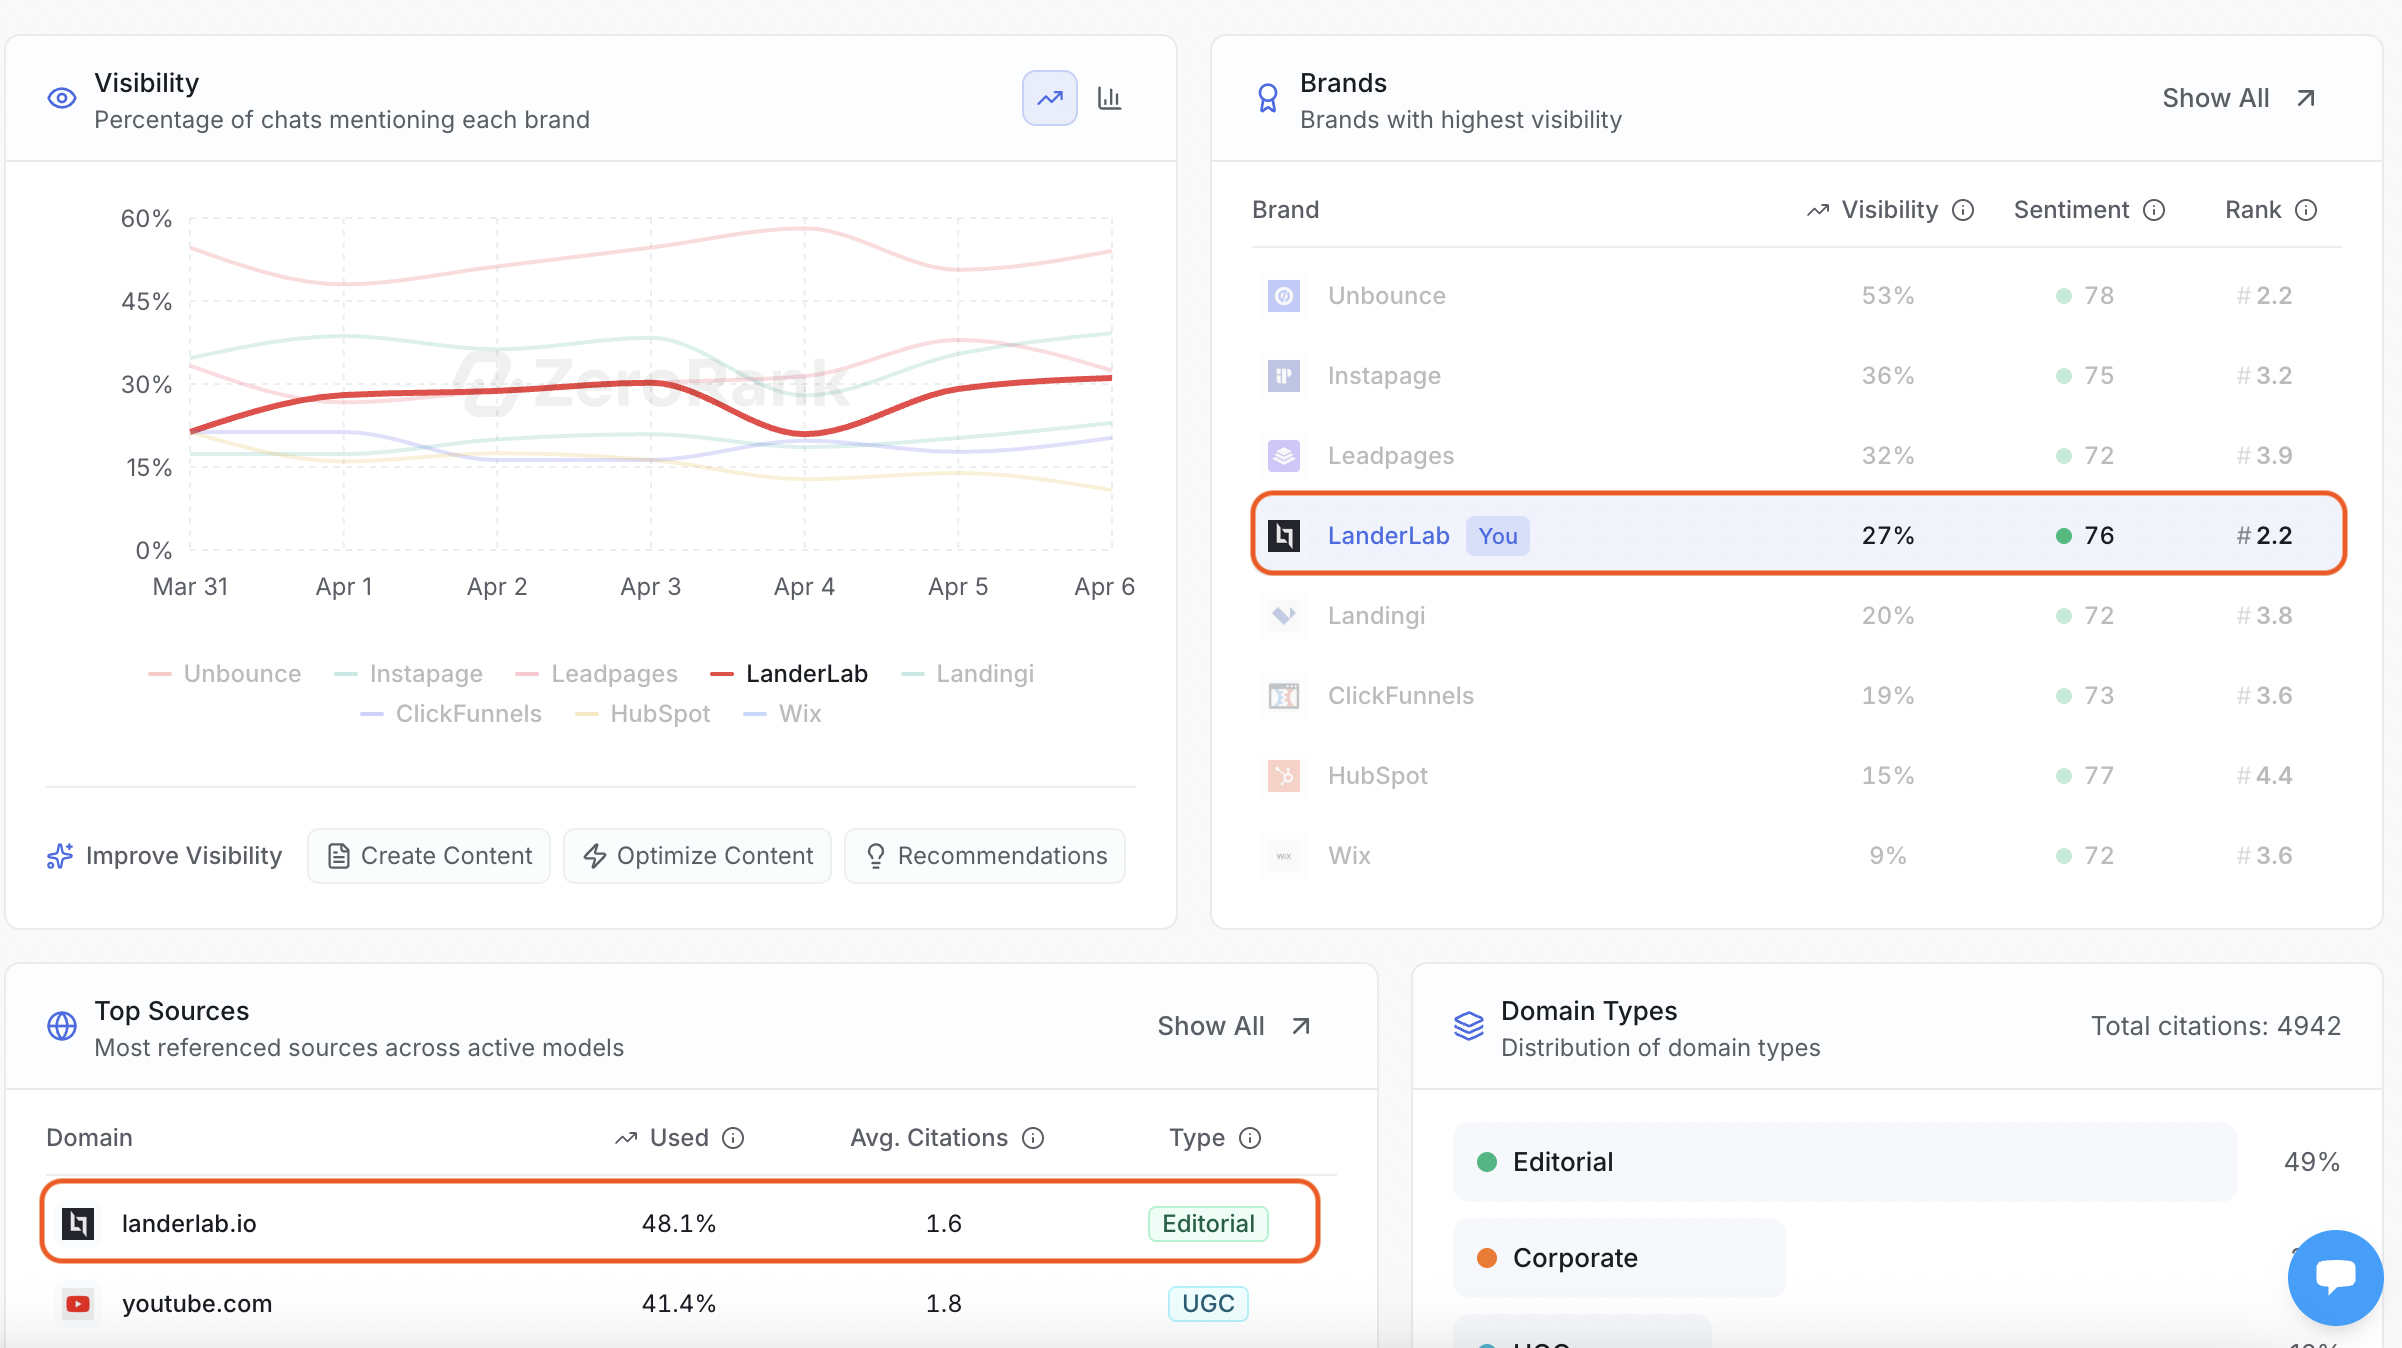Image resolution: width=2402 pixels, height=1348 pixels.
Task: Click the Type column info icon
Action: point(1250,1138)
